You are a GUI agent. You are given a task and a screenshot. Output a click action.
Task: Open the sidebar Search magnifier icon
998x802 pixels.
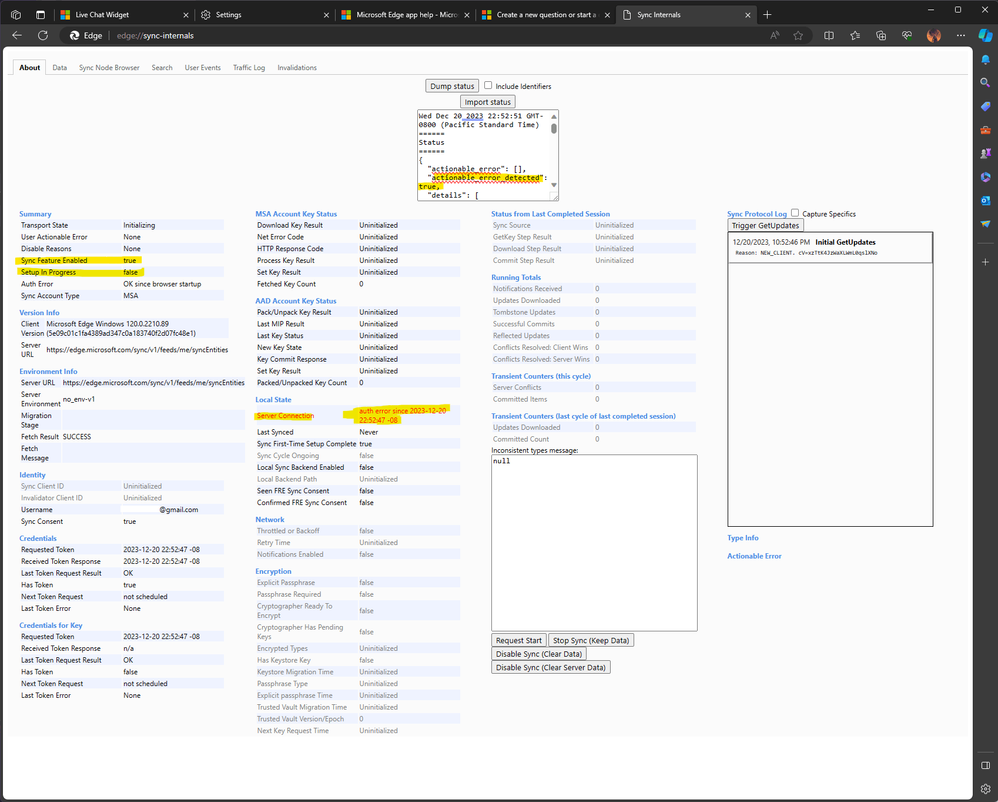tap(985, 82)
